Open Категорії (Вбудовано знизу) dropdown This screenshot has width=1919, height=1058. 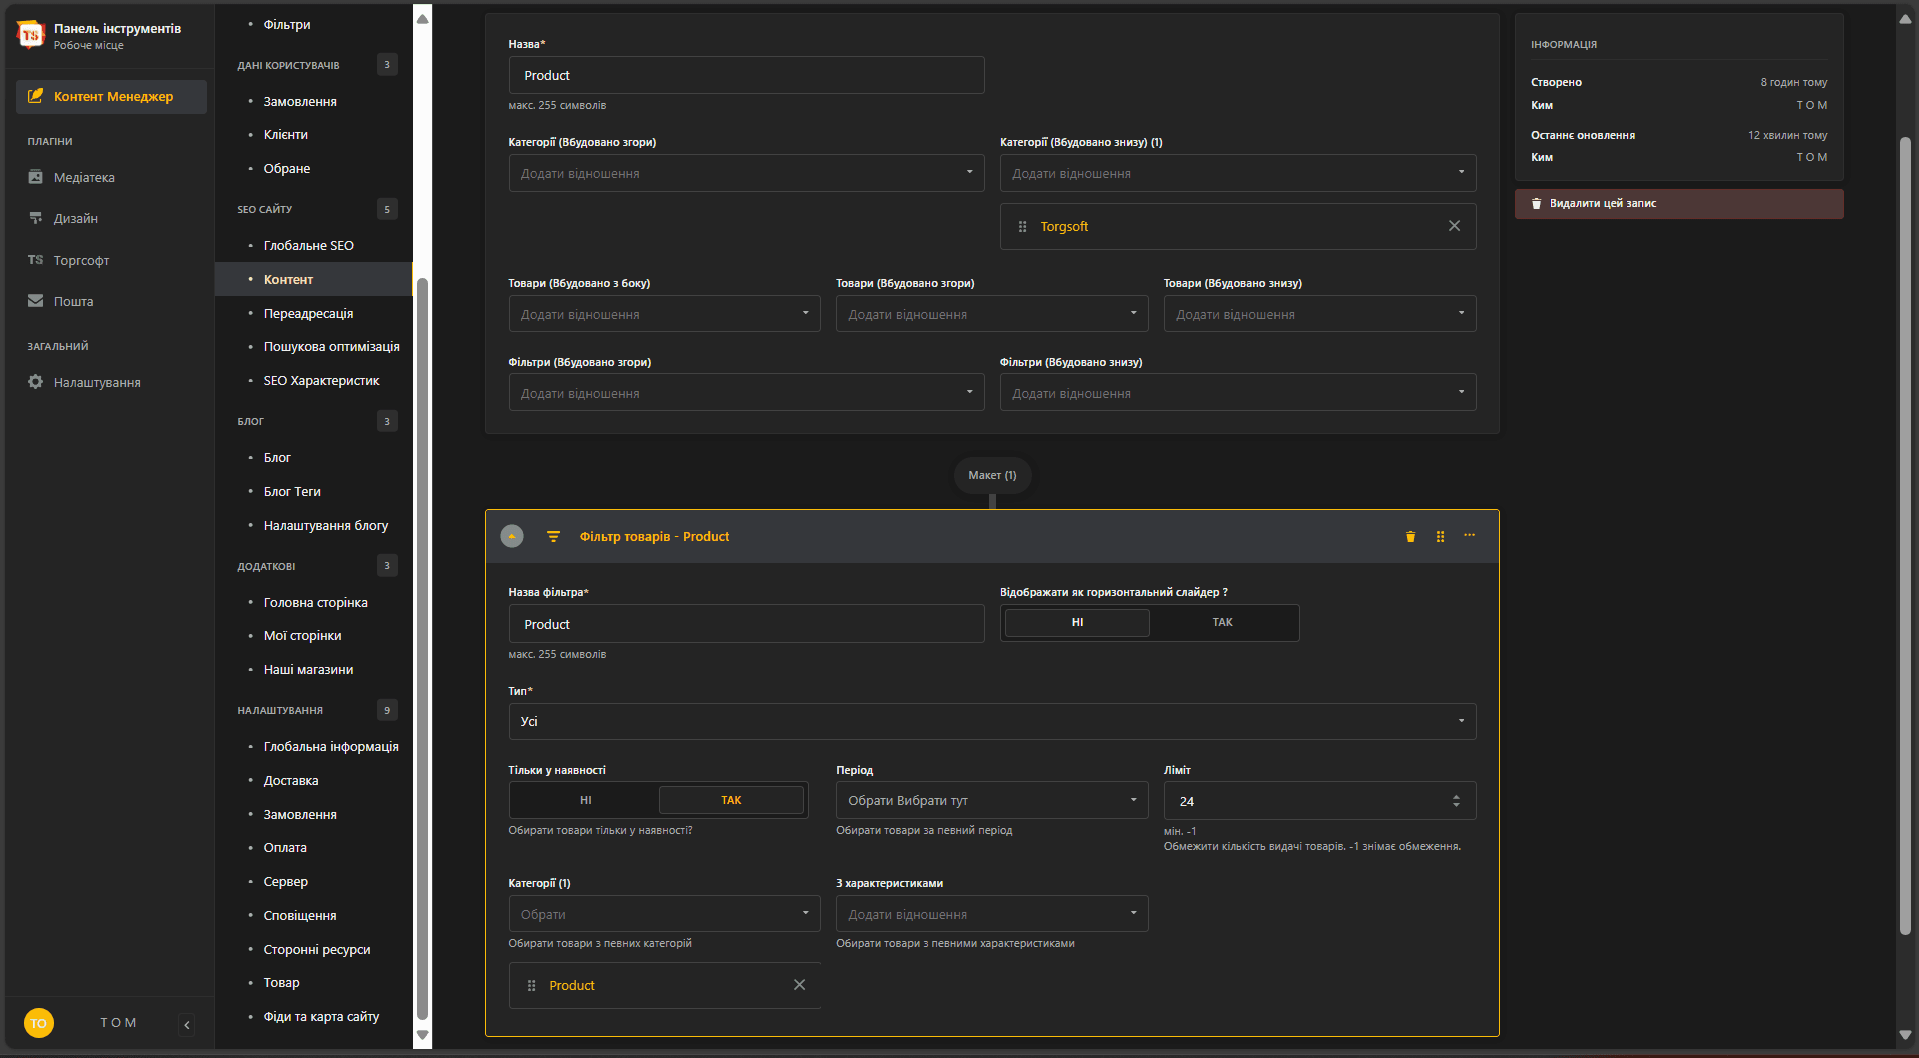pos(1238,173)
